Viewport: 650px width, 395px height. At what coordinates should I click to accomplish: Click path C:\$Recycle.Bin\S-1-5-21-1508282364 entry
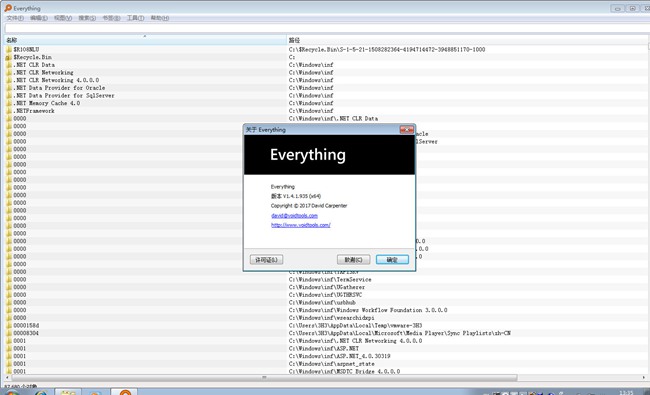tap(387, 49)
